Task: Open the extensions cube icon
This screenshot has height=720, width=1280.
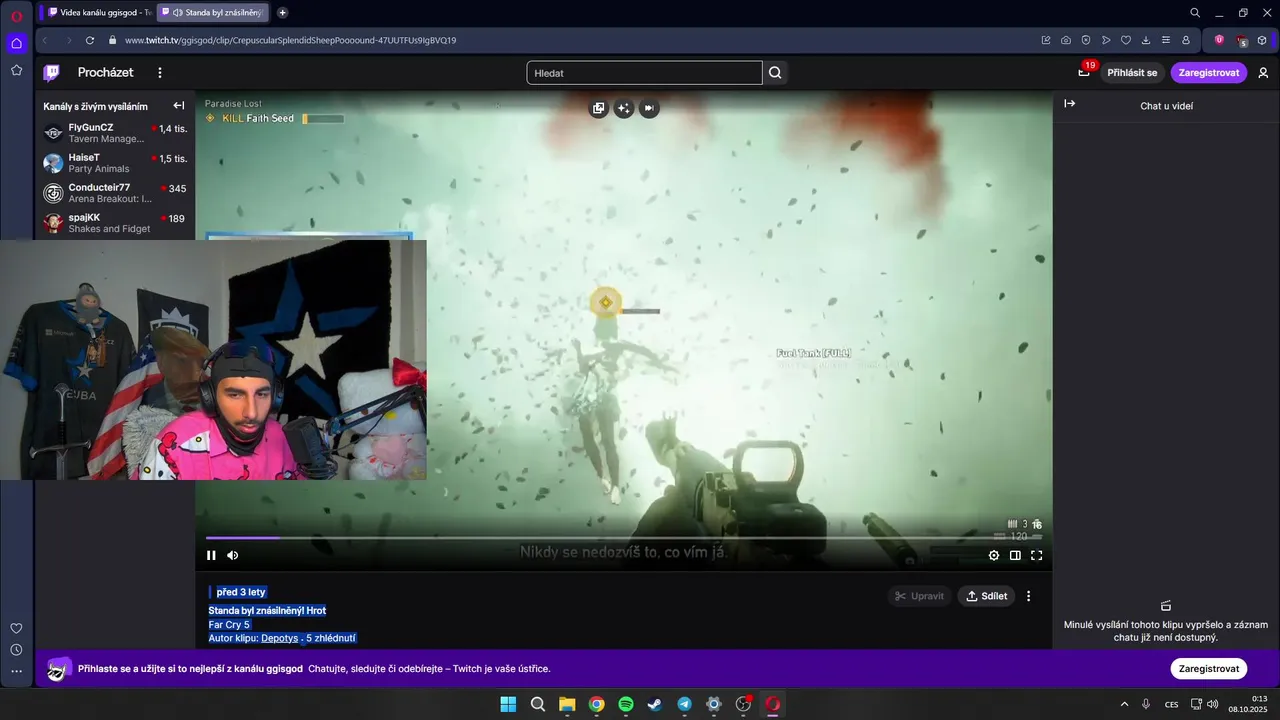Action: 1262,40
